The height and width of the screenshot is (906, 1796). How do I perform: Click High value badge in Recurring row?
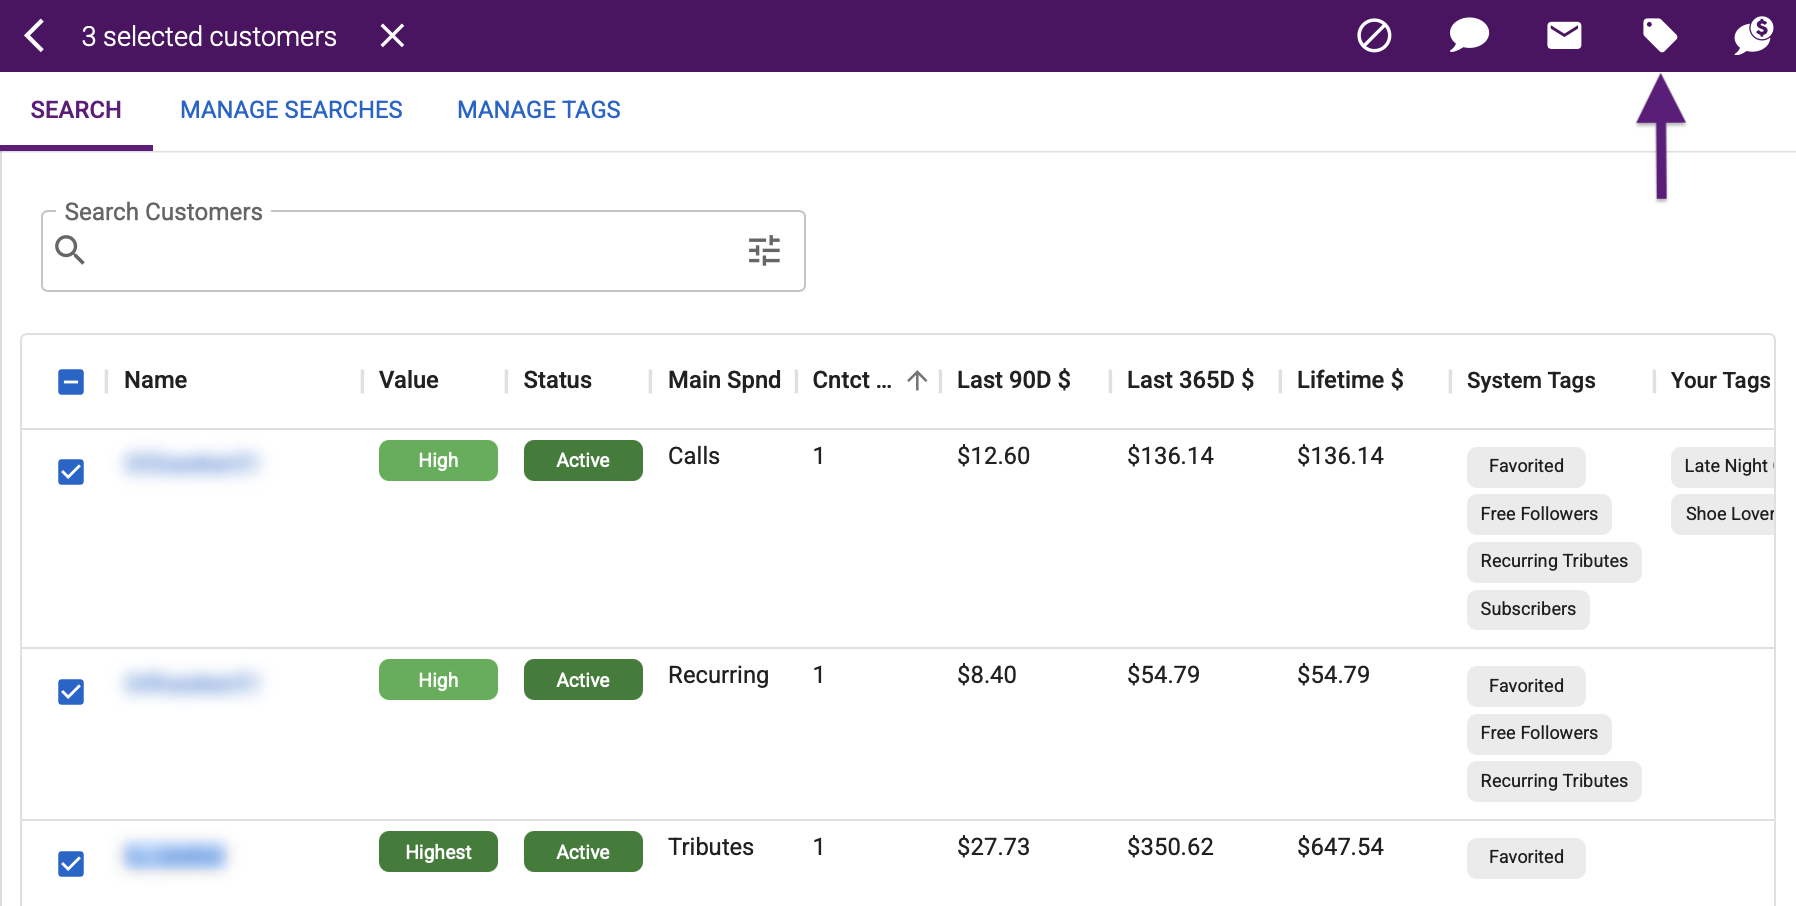point(438,680)
